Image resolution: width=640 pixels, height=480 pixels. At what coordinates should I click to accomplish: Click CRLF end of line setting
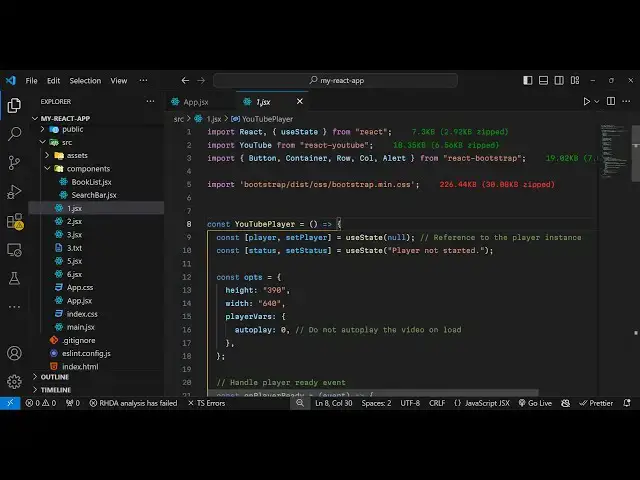point(437,403)
